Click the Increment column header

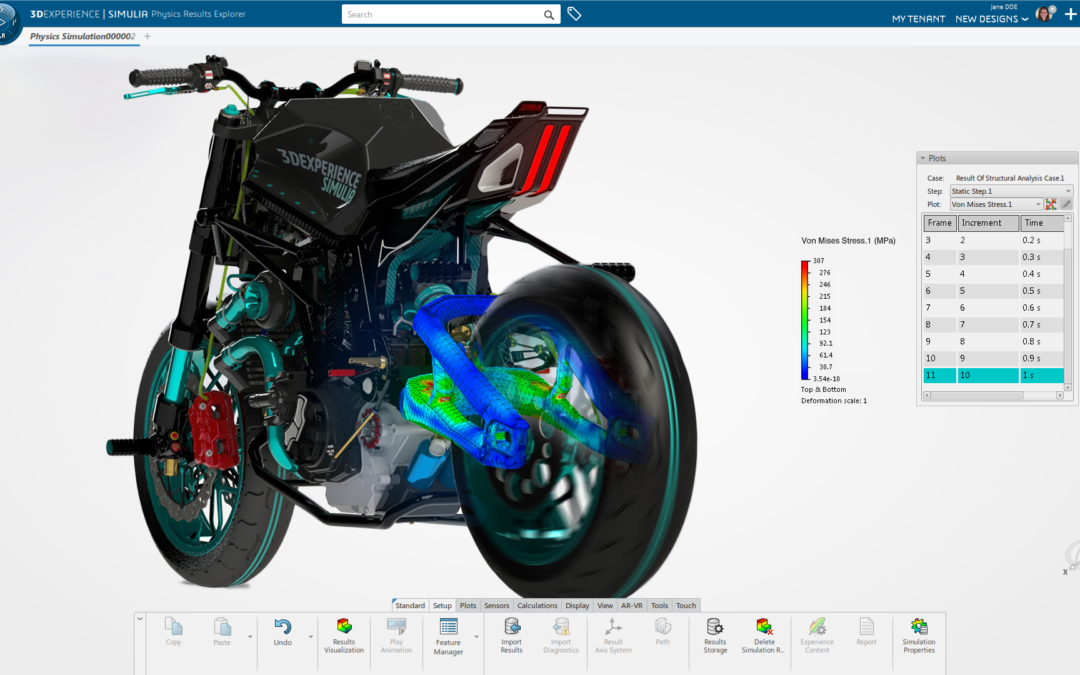coord(988,223)
